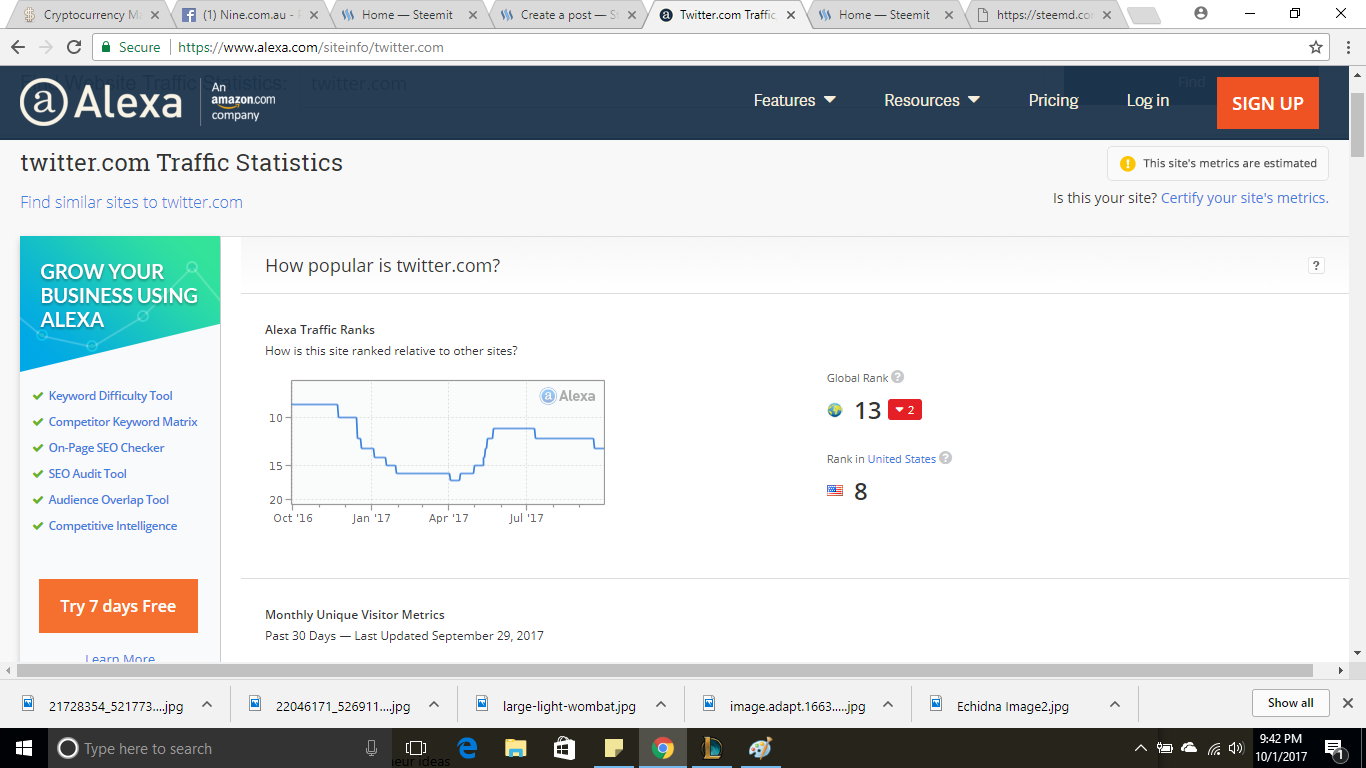Open the League of Legends taskbar icon
Image resolution: width=1366 pixels, height=768 pixels.
tap(711, 748)
